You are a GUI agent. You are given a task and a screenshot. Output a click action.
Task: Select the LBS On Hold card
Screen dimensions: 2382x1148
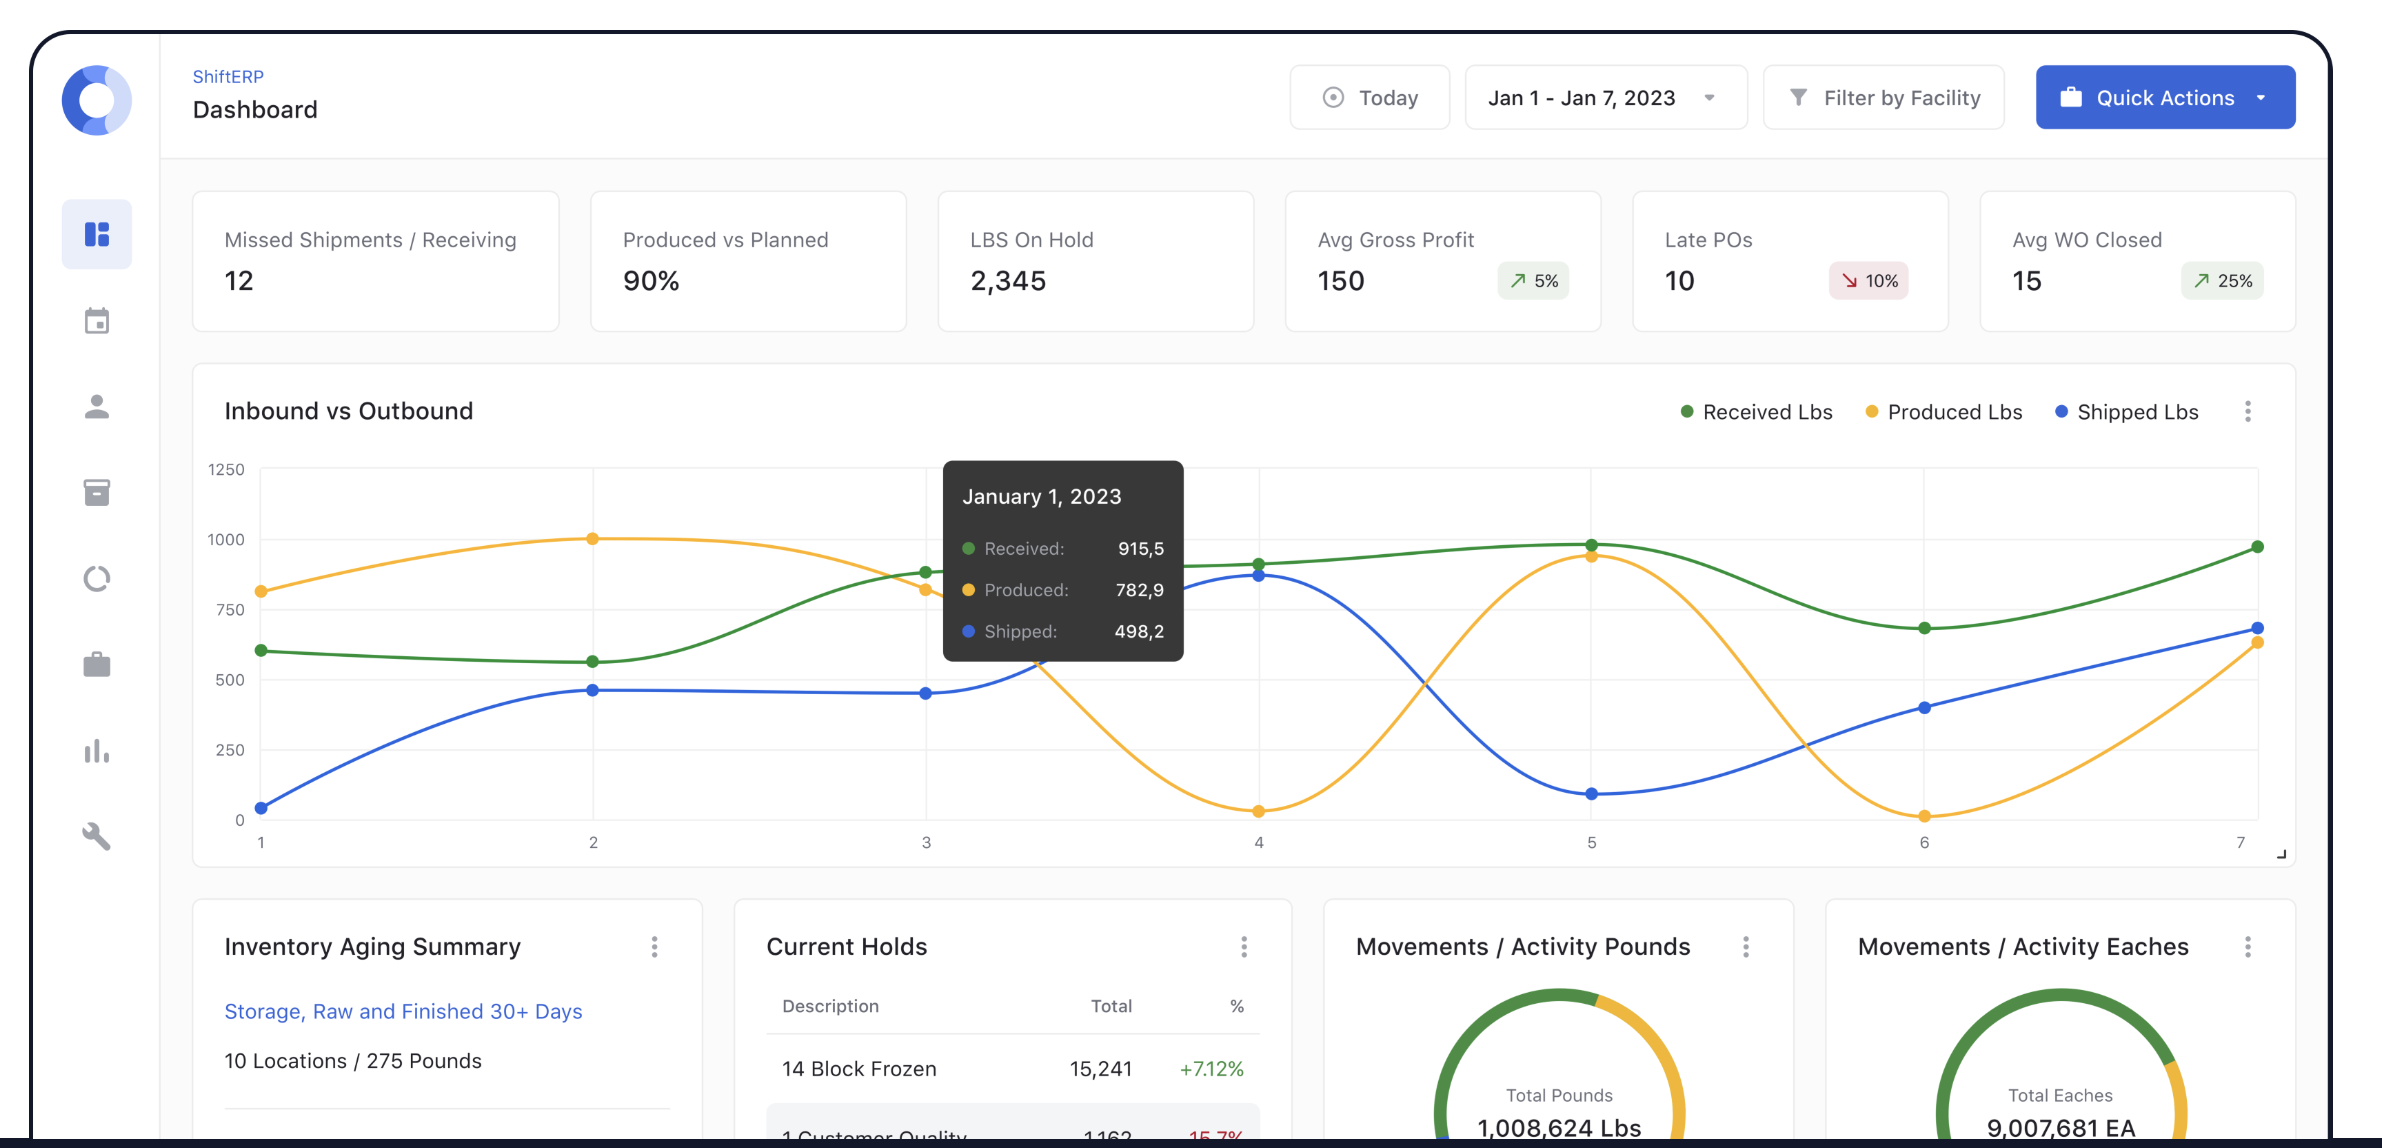1096,261
